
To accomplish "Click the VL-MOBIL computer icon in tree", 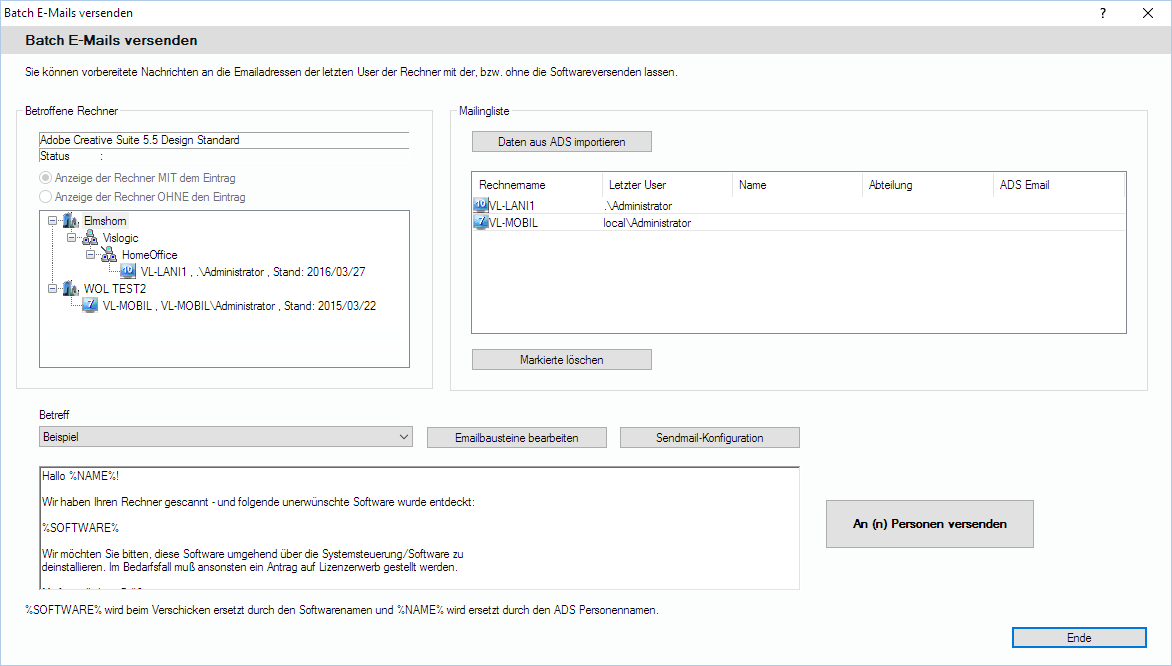I will tap(90, 305).
